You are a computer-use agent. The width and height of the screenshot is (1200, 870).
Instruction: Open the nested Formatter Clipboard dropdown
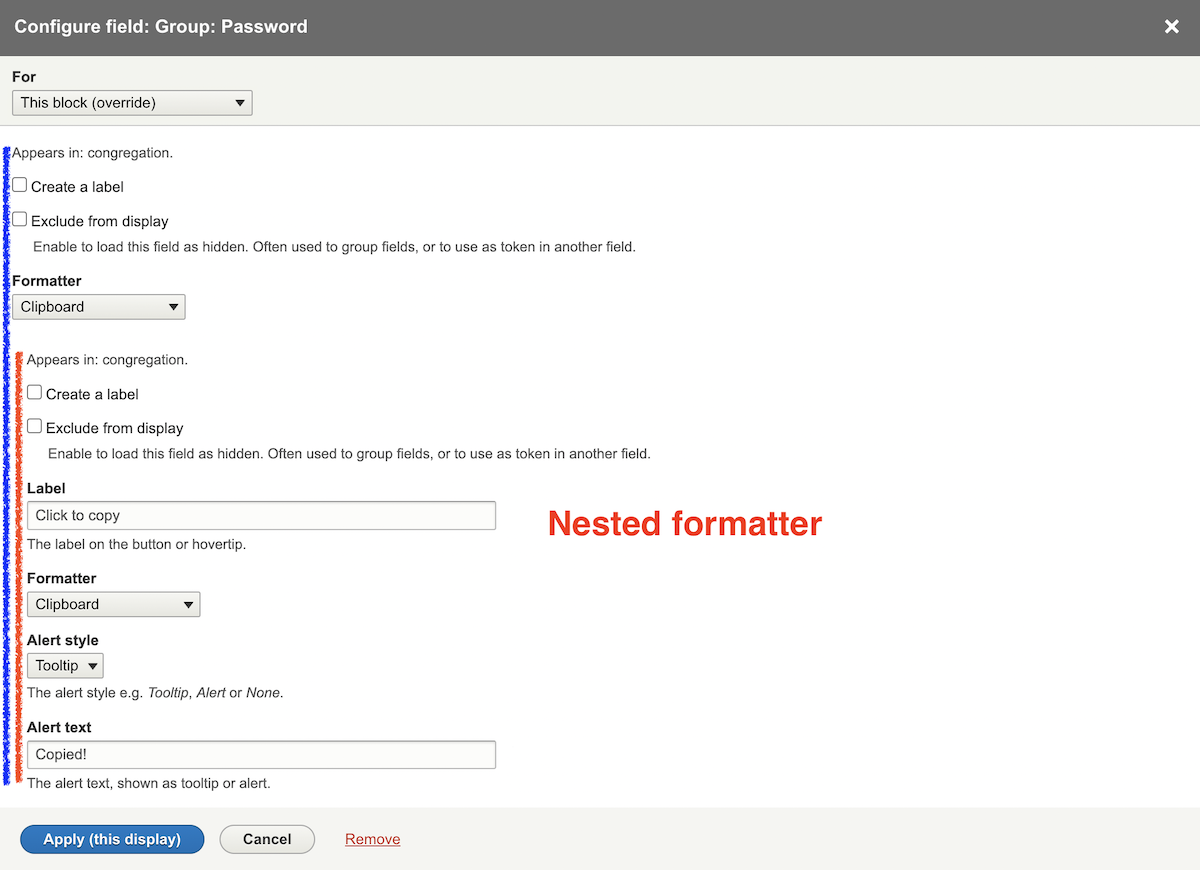[114, 604]
